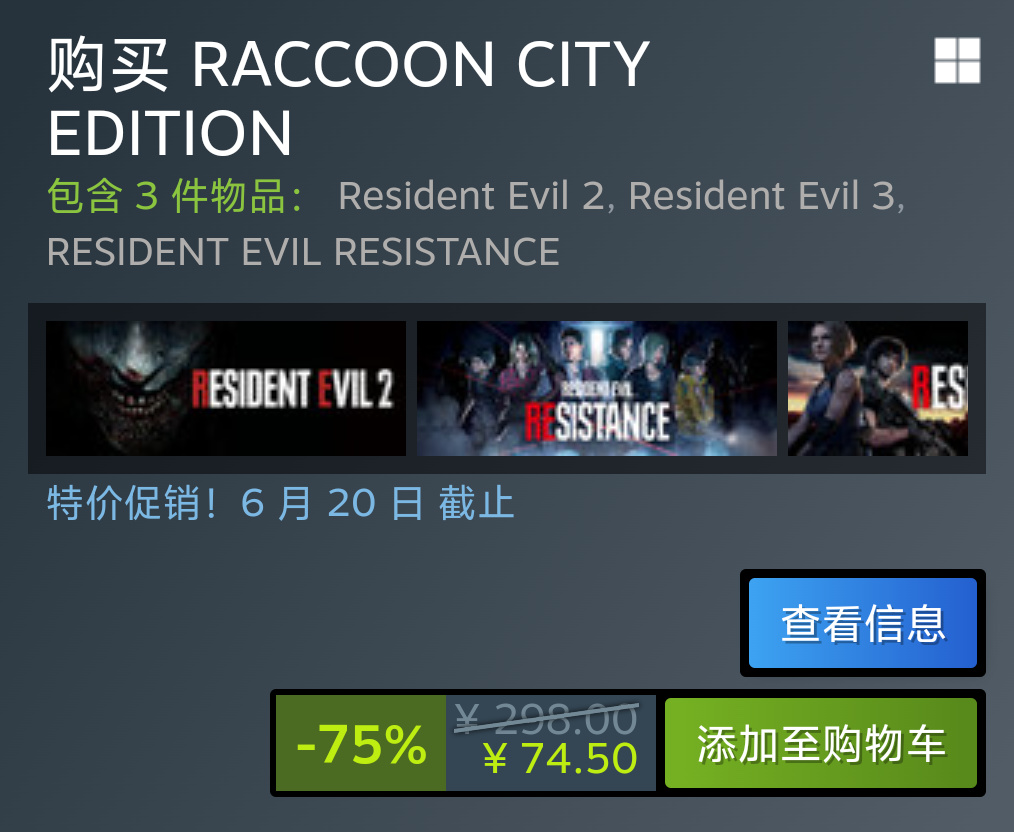Click the green 添加至购物车 button

[821, 743]
